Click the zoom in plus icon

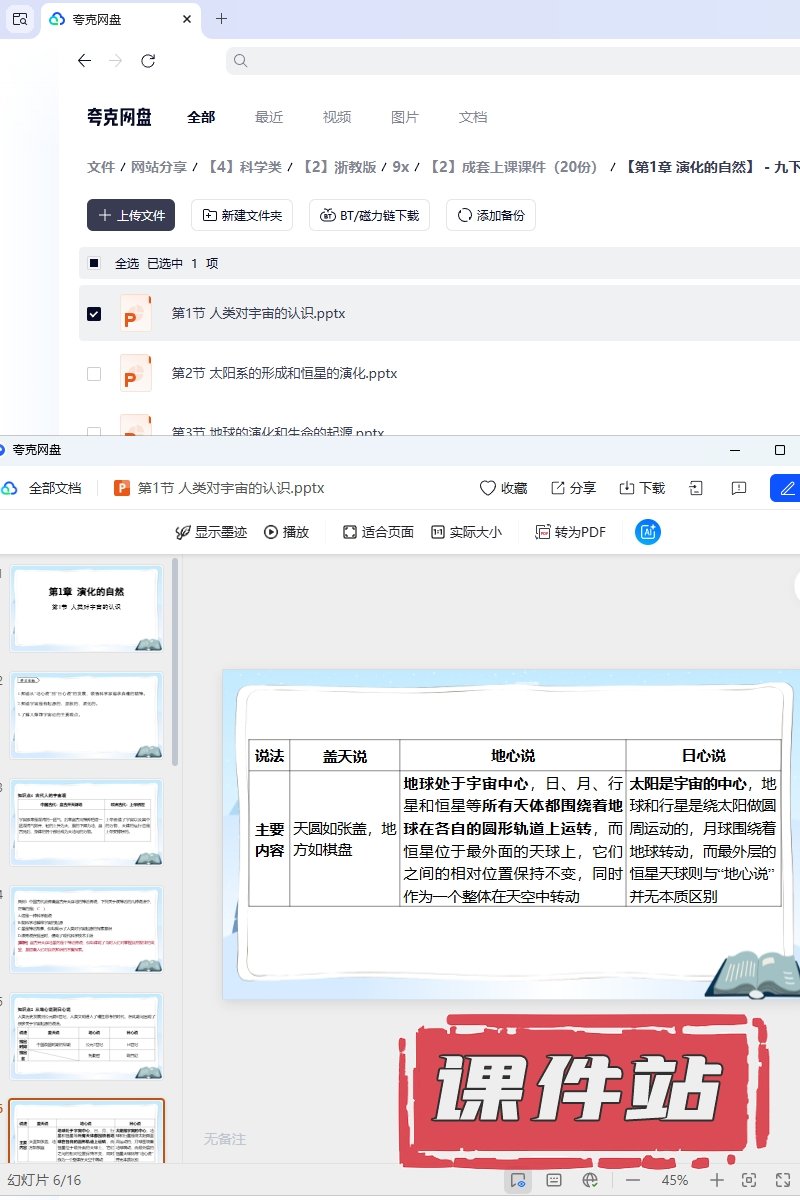[717, 1180]
